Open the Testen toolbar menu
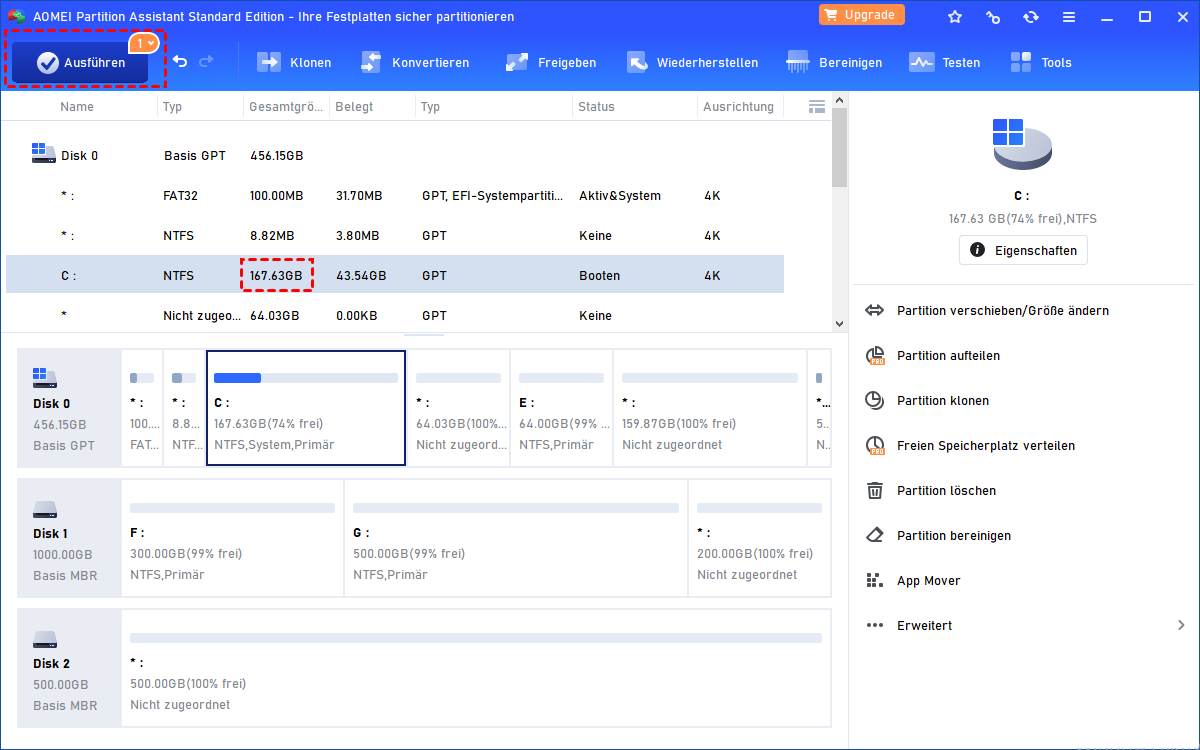The width and height of the screenshot is (1200, 750). pos(944,62)
